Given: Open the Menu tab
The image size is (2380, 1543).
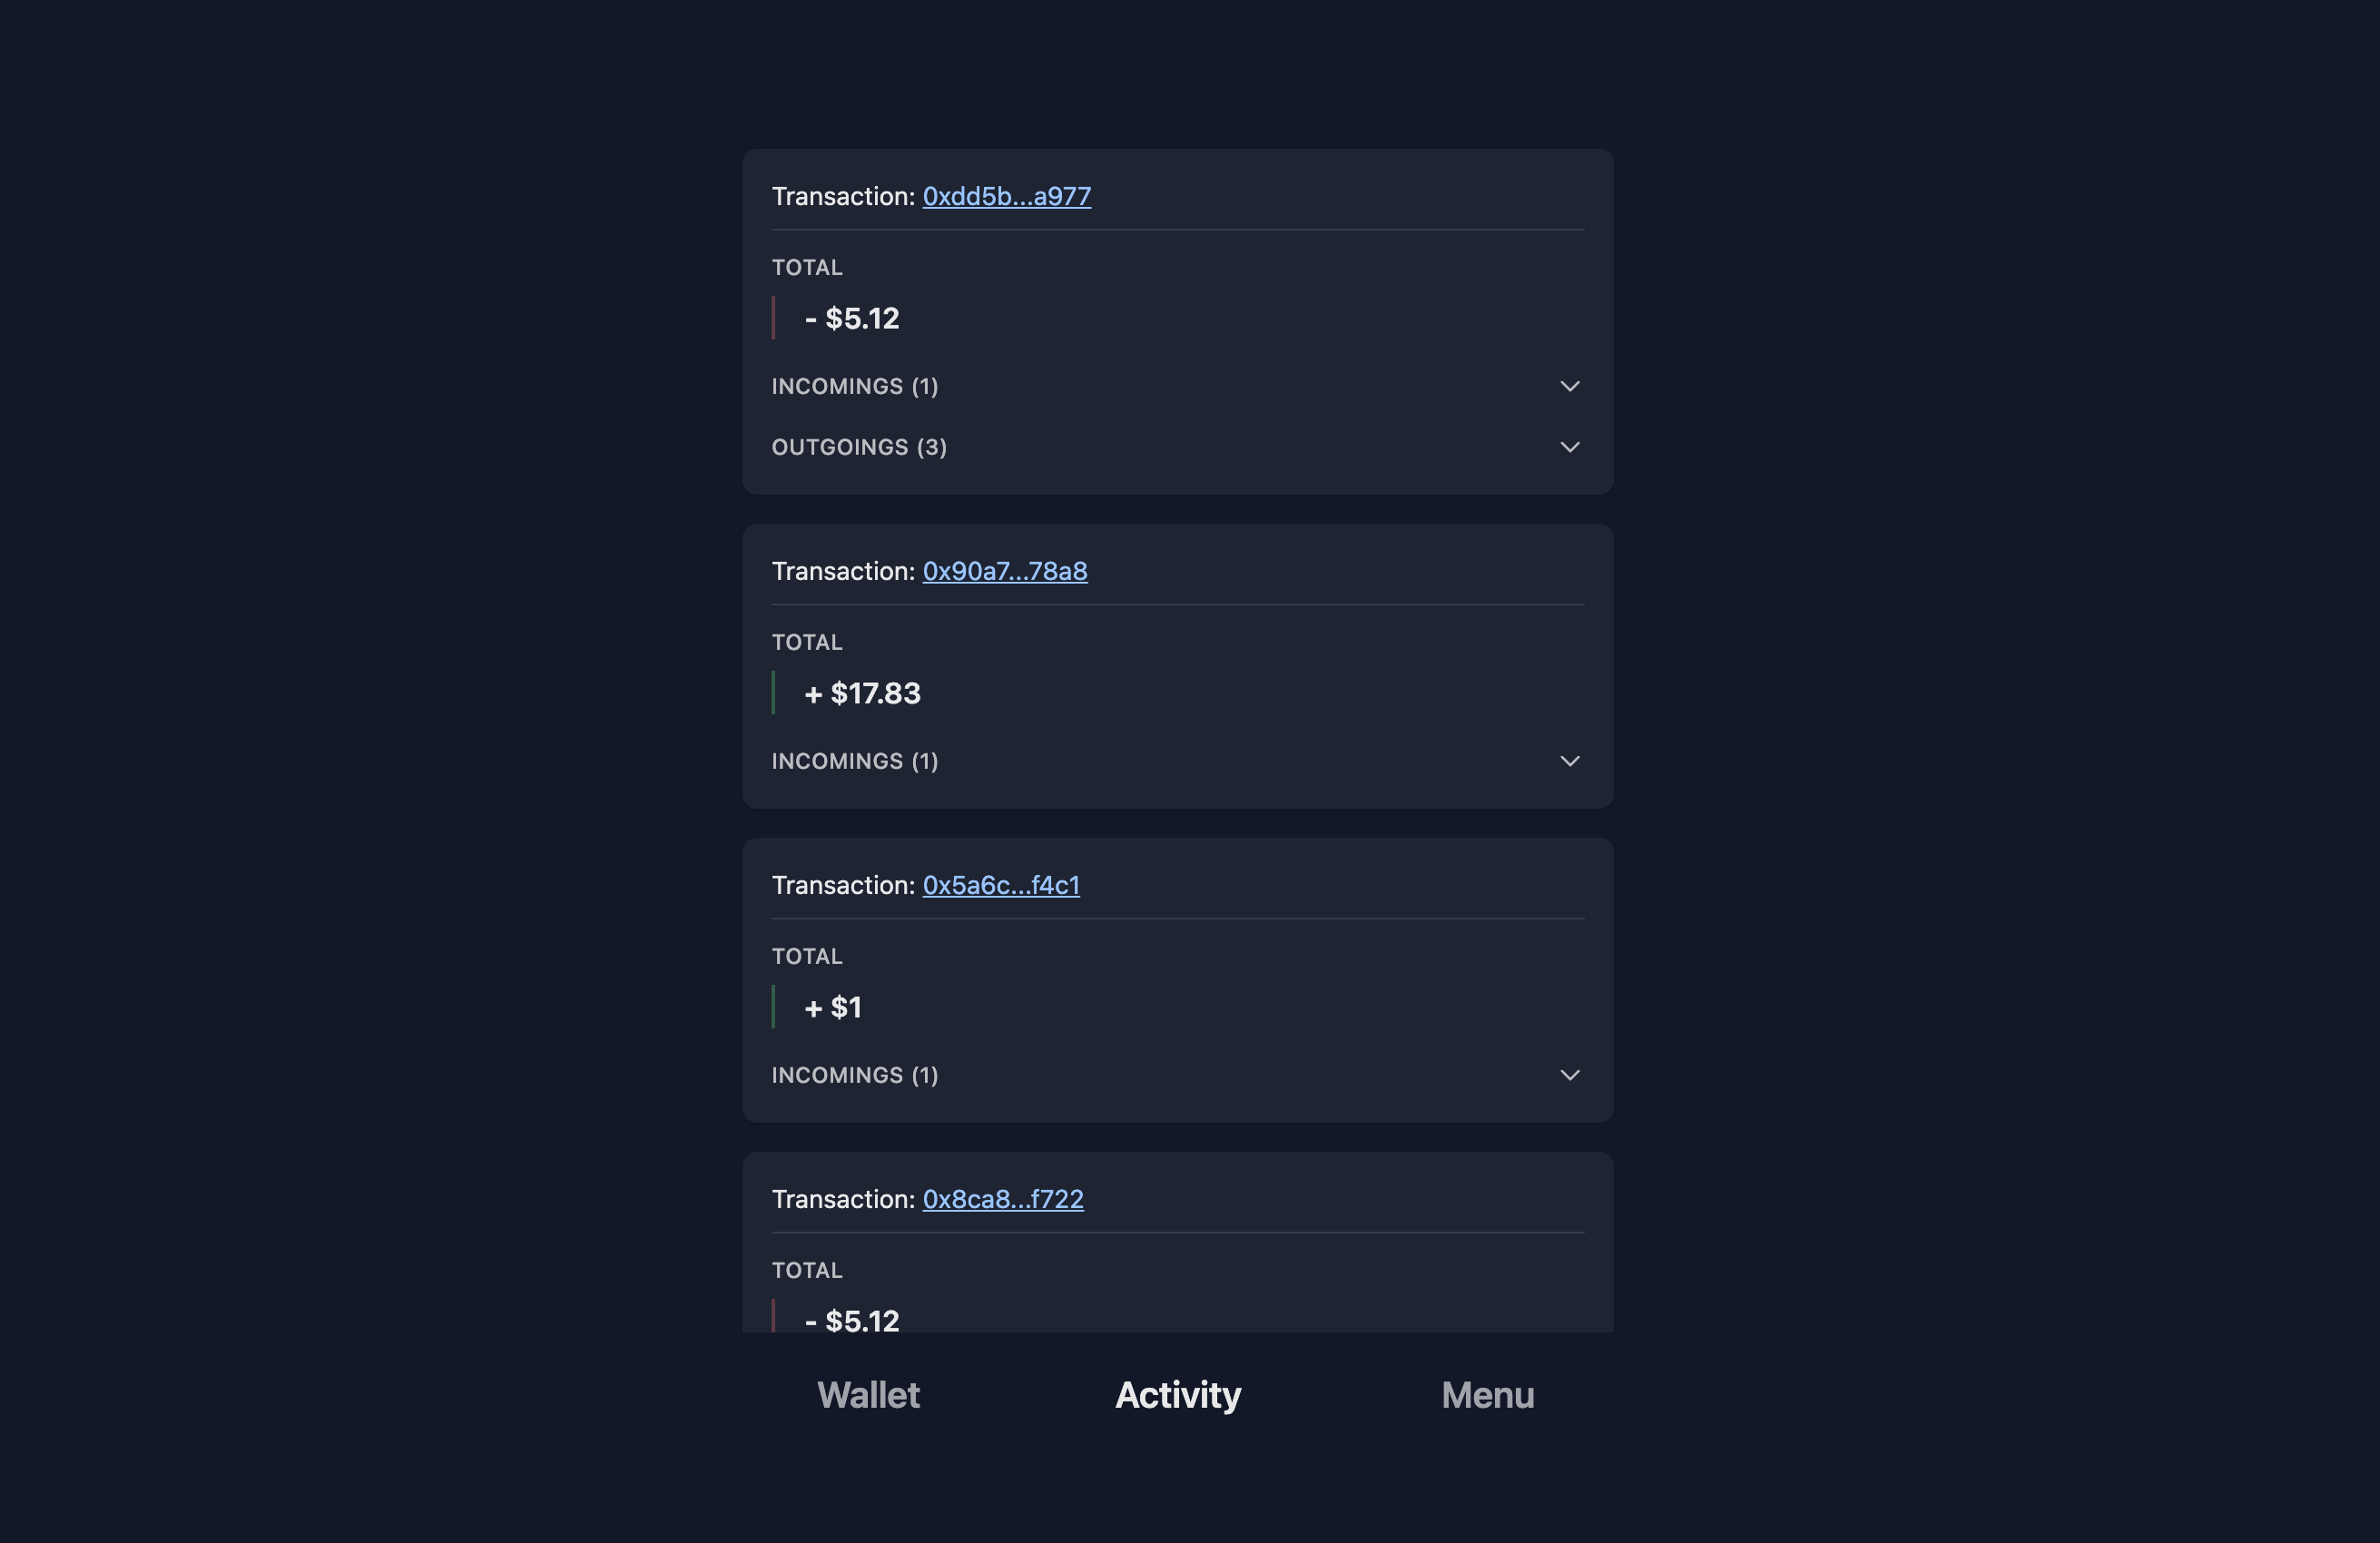Looking at the screenshot, I should pos(1488,1395).
